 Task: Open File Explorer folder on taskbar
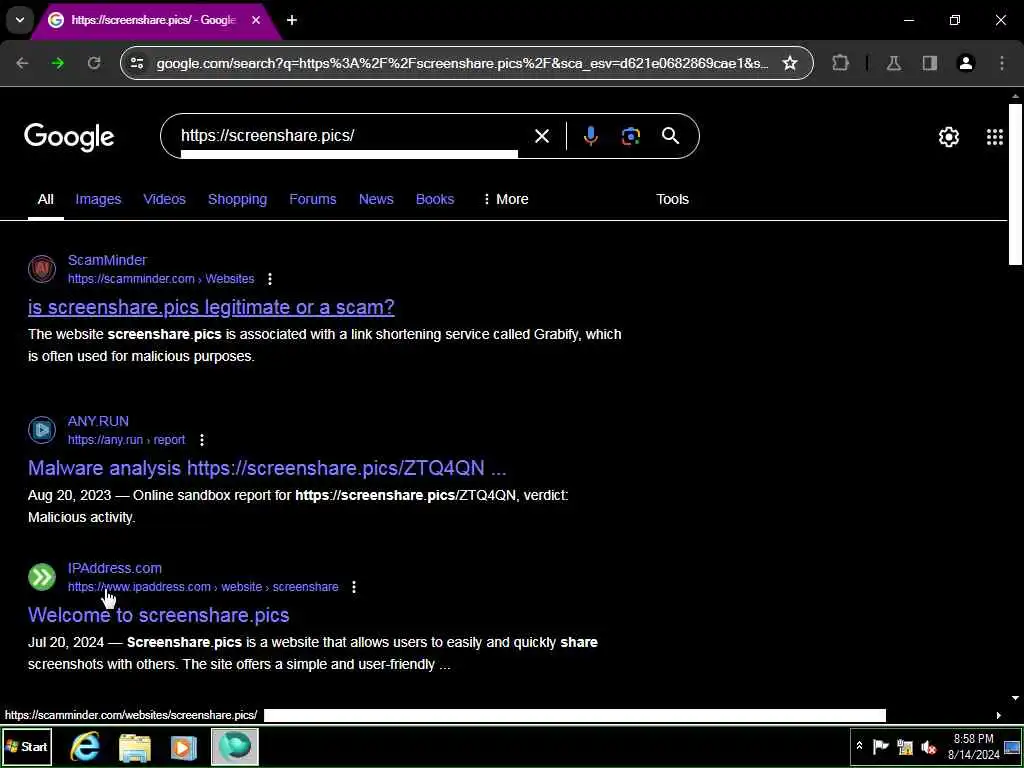click(135, 746)
